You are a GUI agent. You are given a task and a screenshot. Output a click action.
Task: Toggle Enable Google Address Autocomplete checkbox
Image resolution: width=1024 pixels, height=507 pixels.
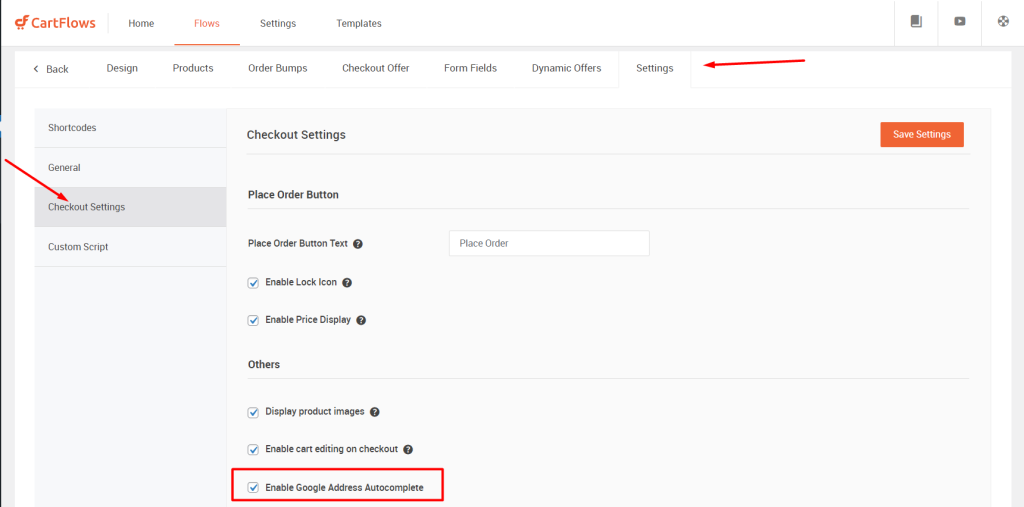(253, 487)
